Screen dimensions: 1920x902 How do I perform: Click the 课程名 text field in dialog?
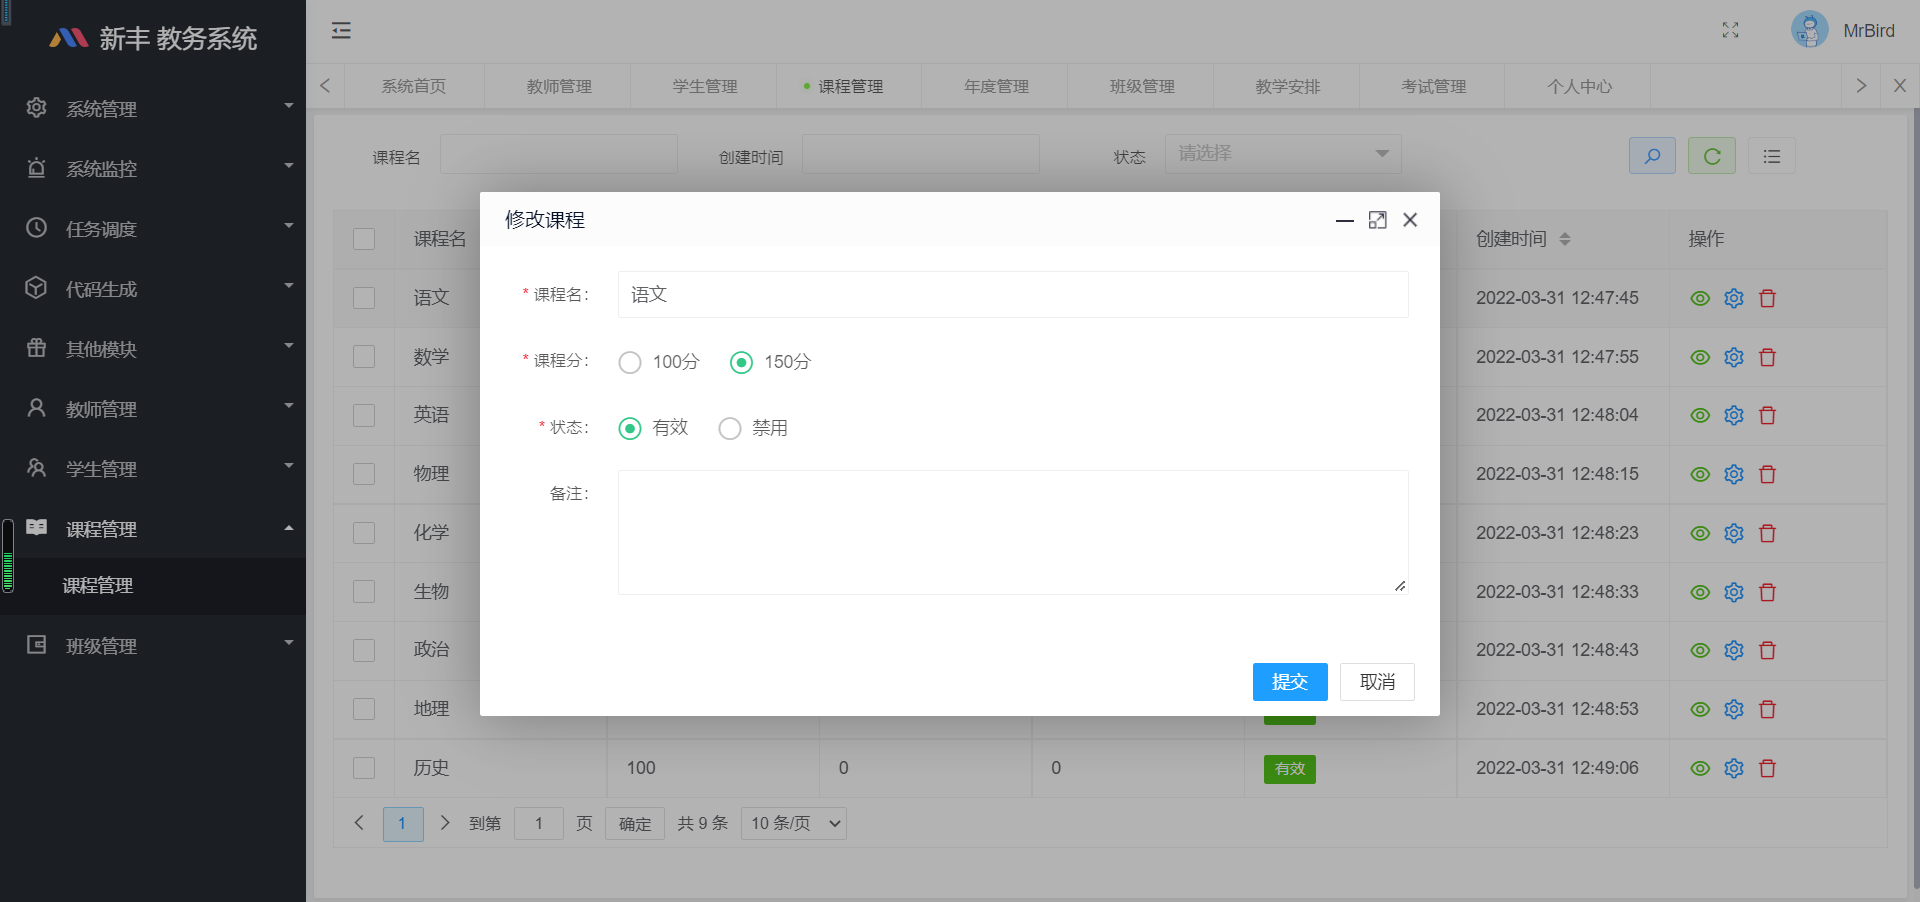(1013, 294)
